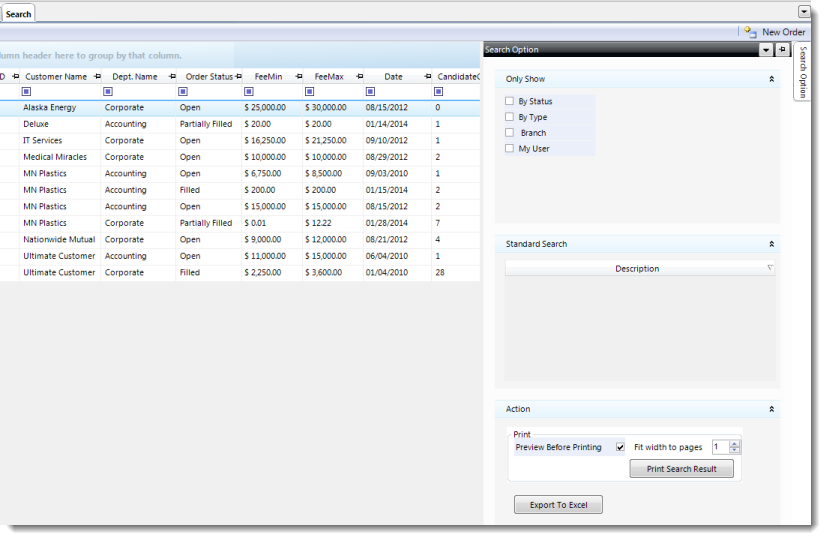Screen dimensions: 826x540
Task: Enable the By Status checkbox
Action: tap(509, 101)
